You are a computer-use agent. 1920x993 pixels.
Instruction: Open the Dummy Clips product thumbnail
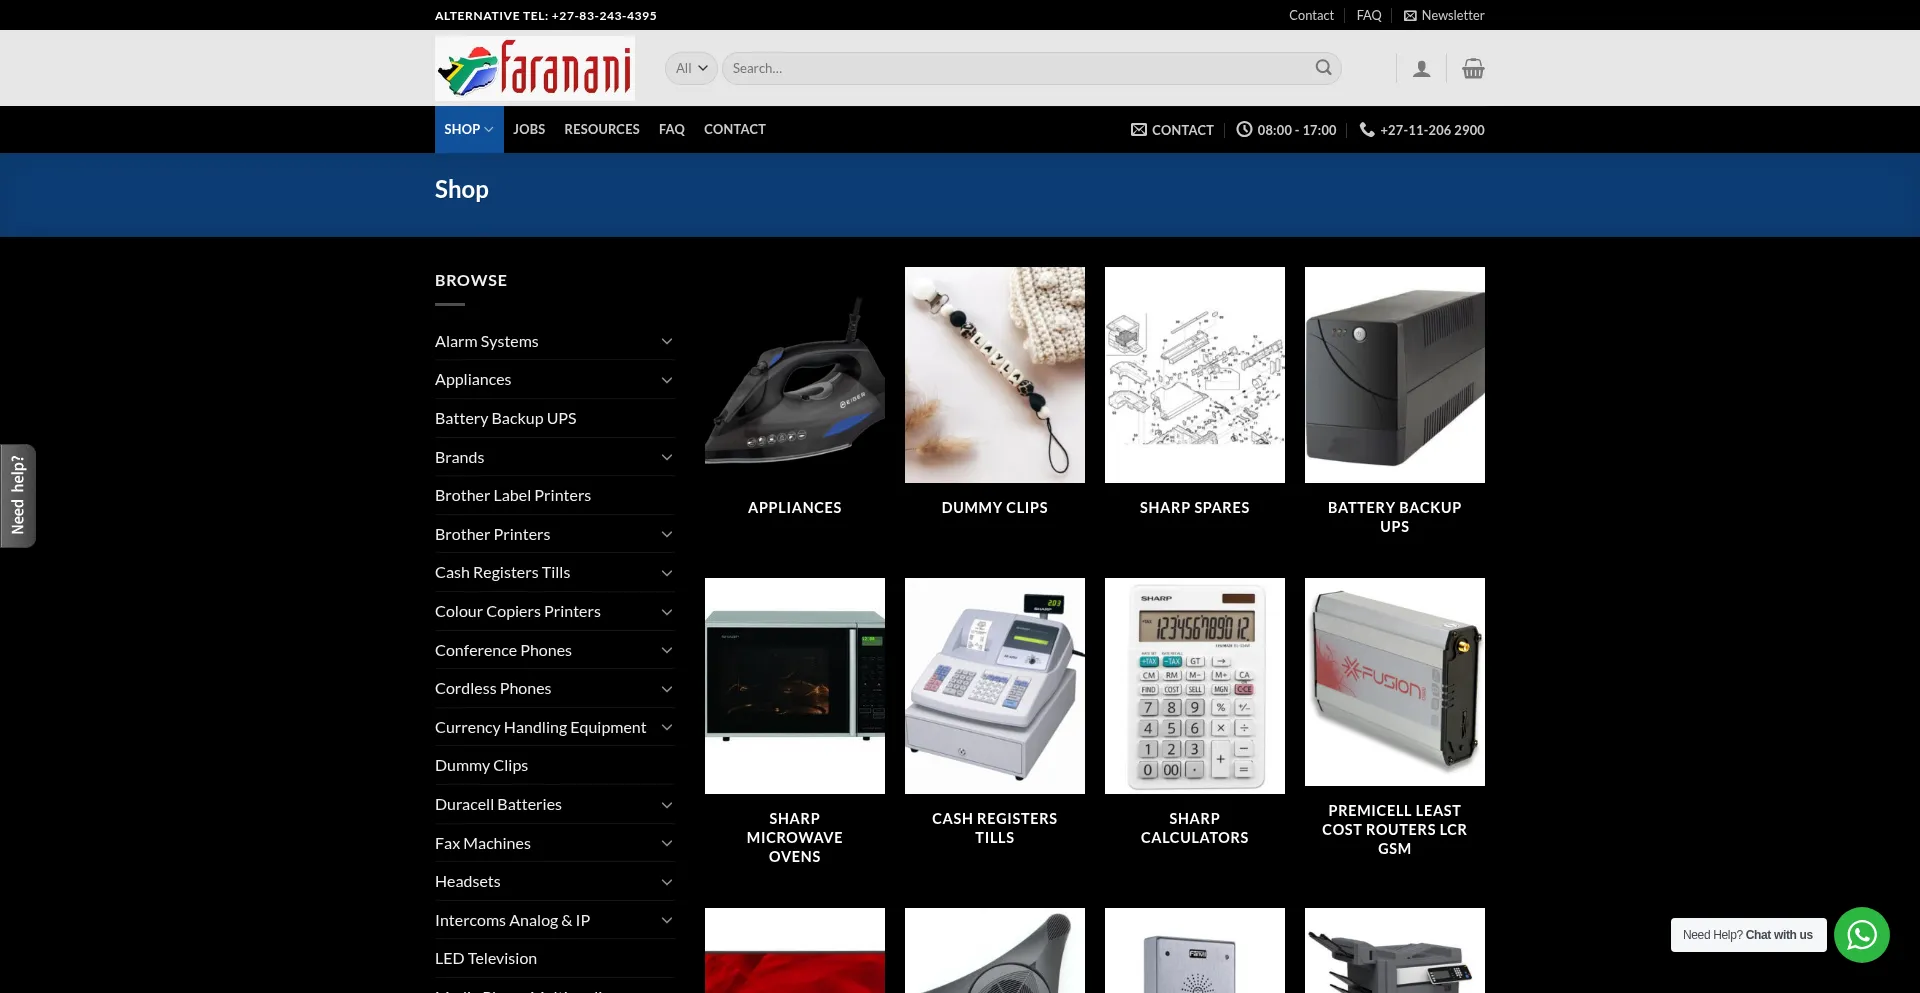[995, 375]
